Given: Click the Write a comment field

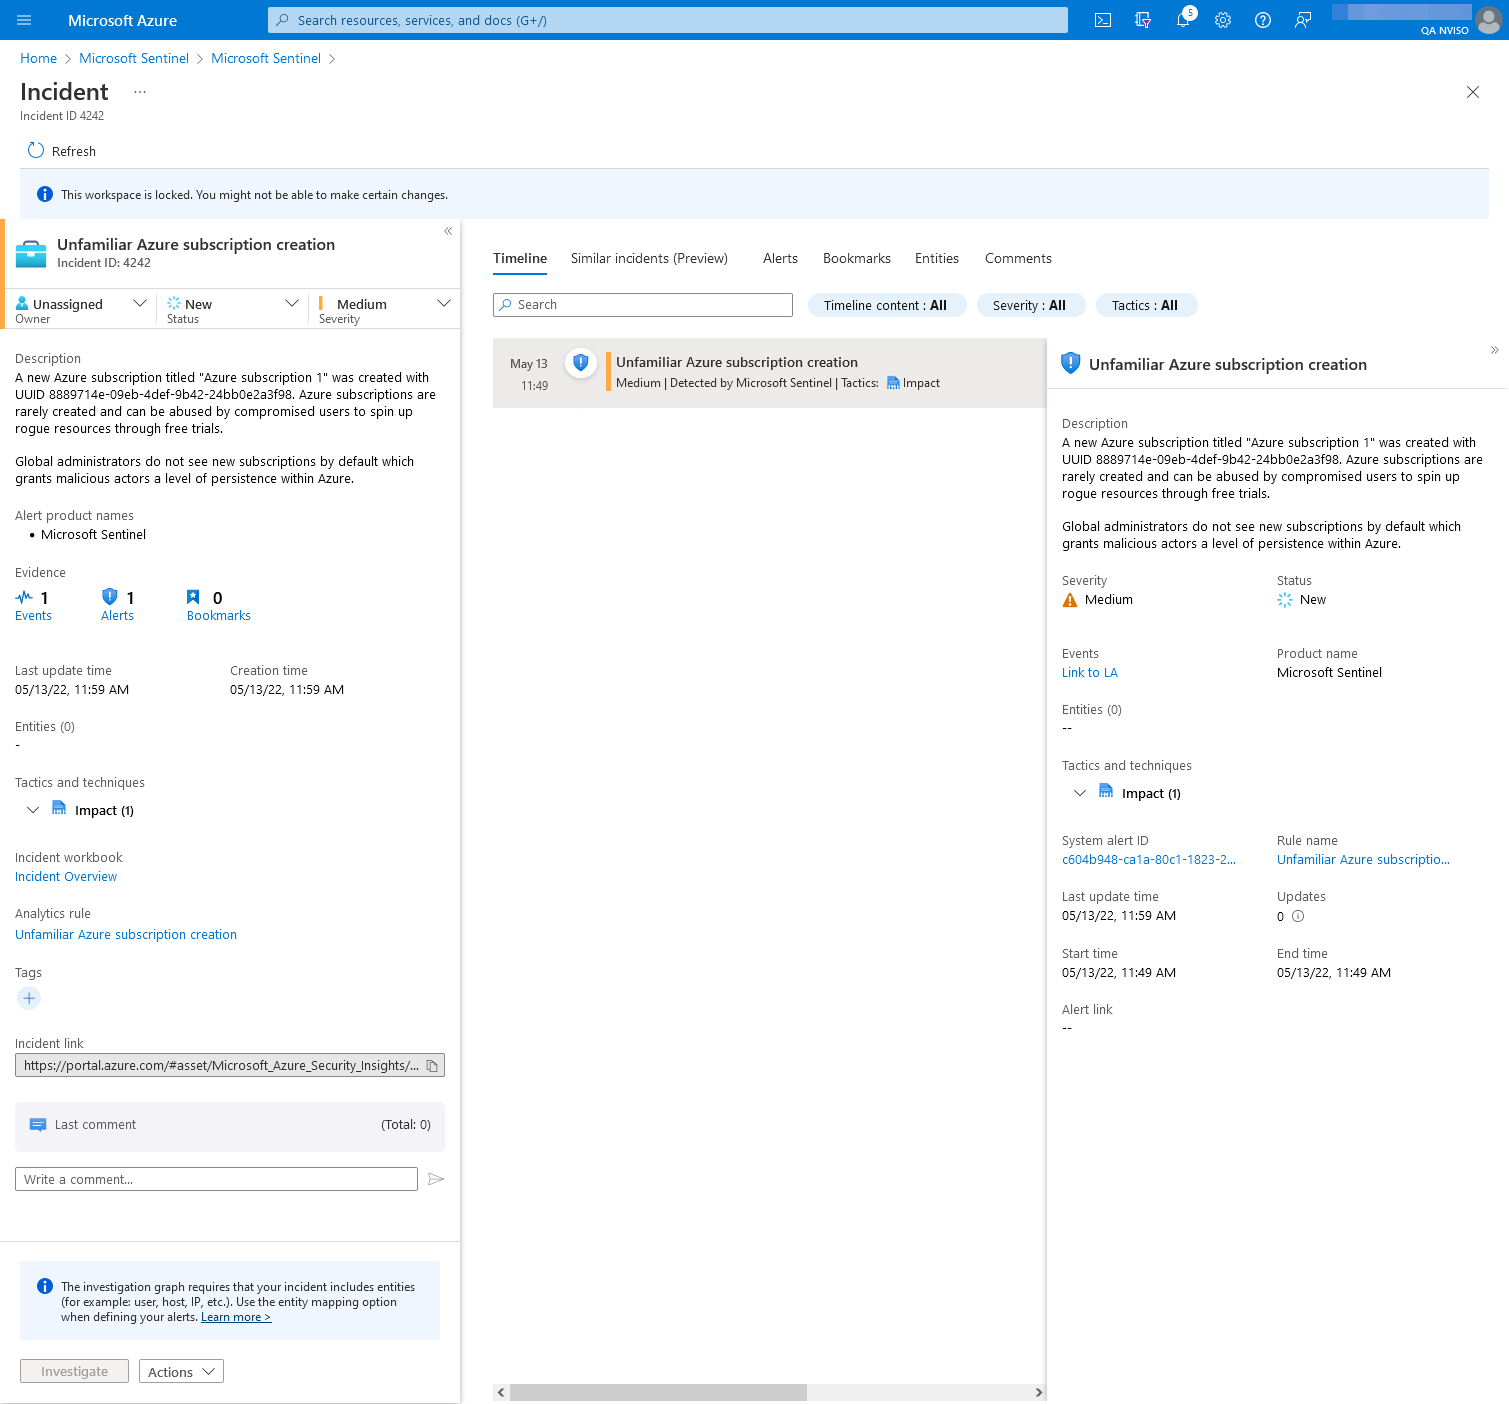Looking at the screenshot, I should pyautogui.click(x=216, y=1179).
